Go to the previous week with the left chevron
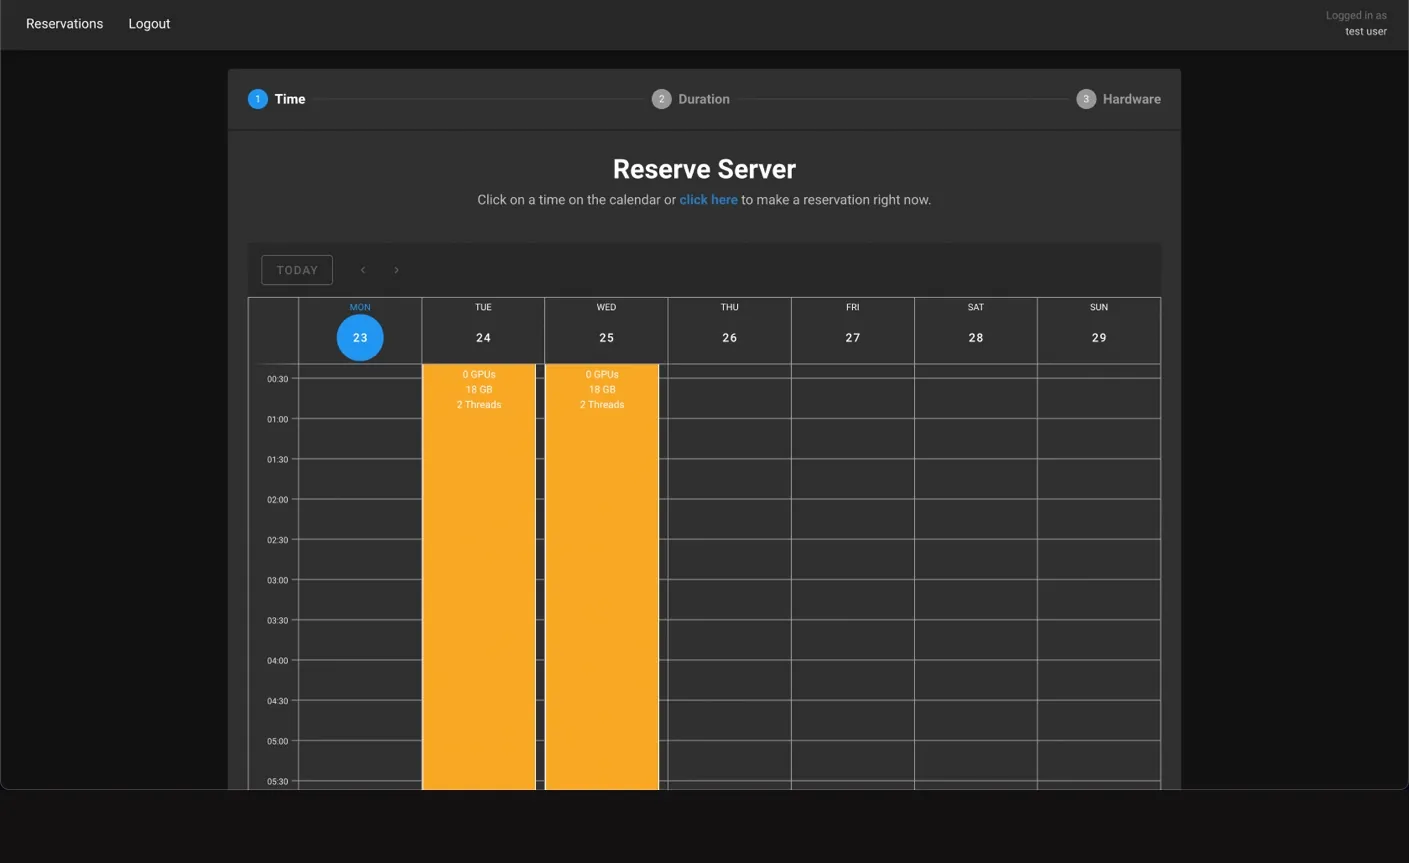Viewport: 1409px width, 863px height. 363,270
